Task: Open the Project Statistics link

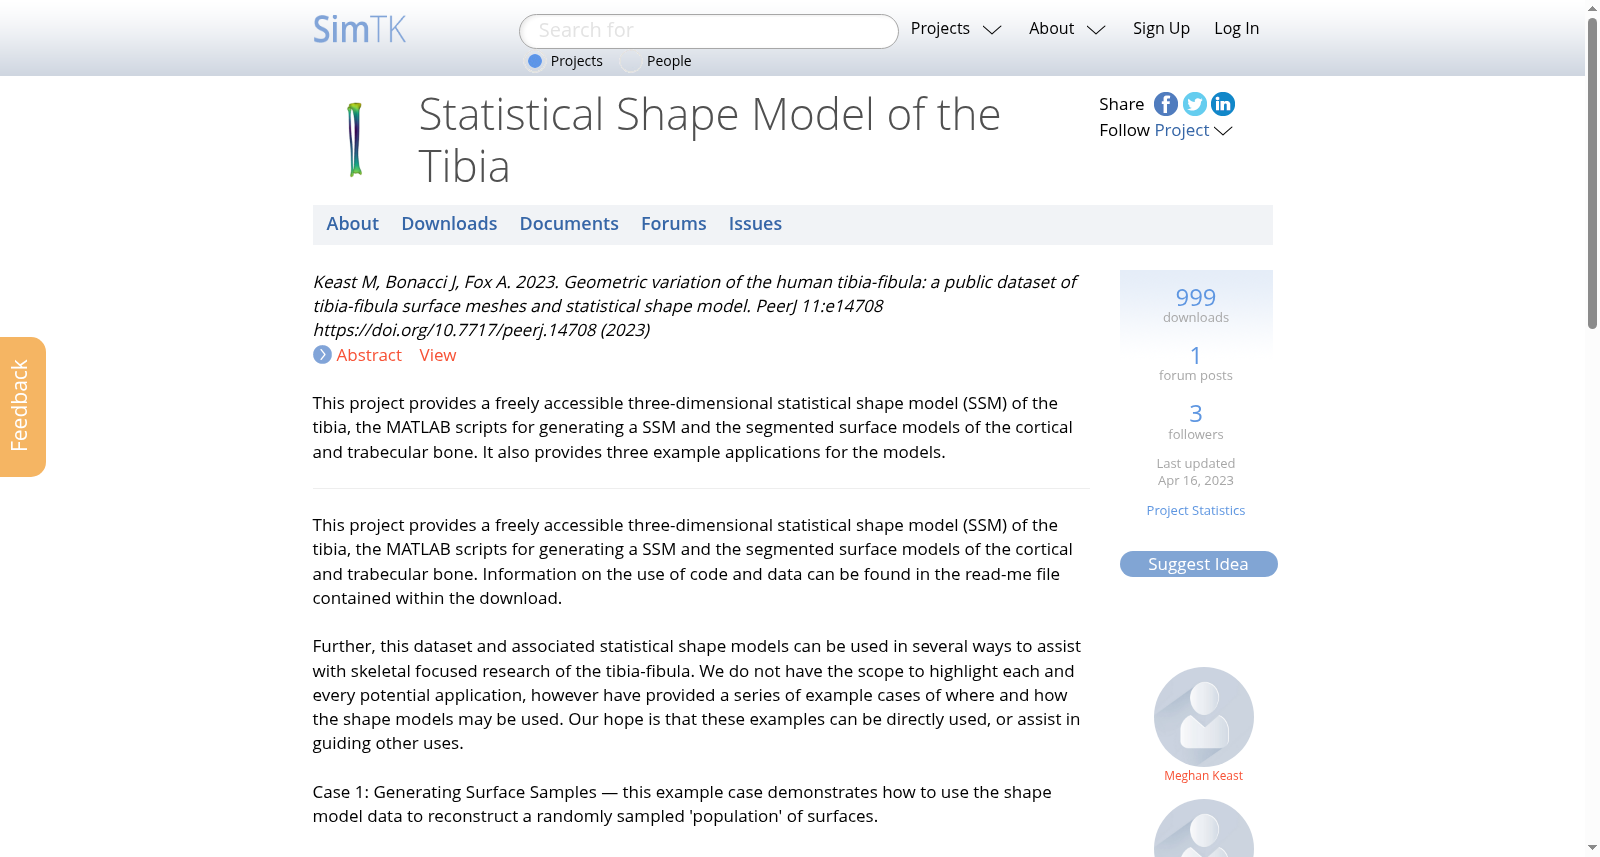Action: [x=1196, y=510]
